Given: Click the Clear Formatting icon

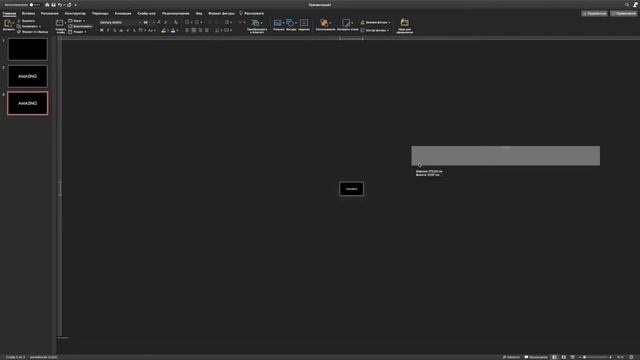Looking at the screenshot, I should (176, 22).
